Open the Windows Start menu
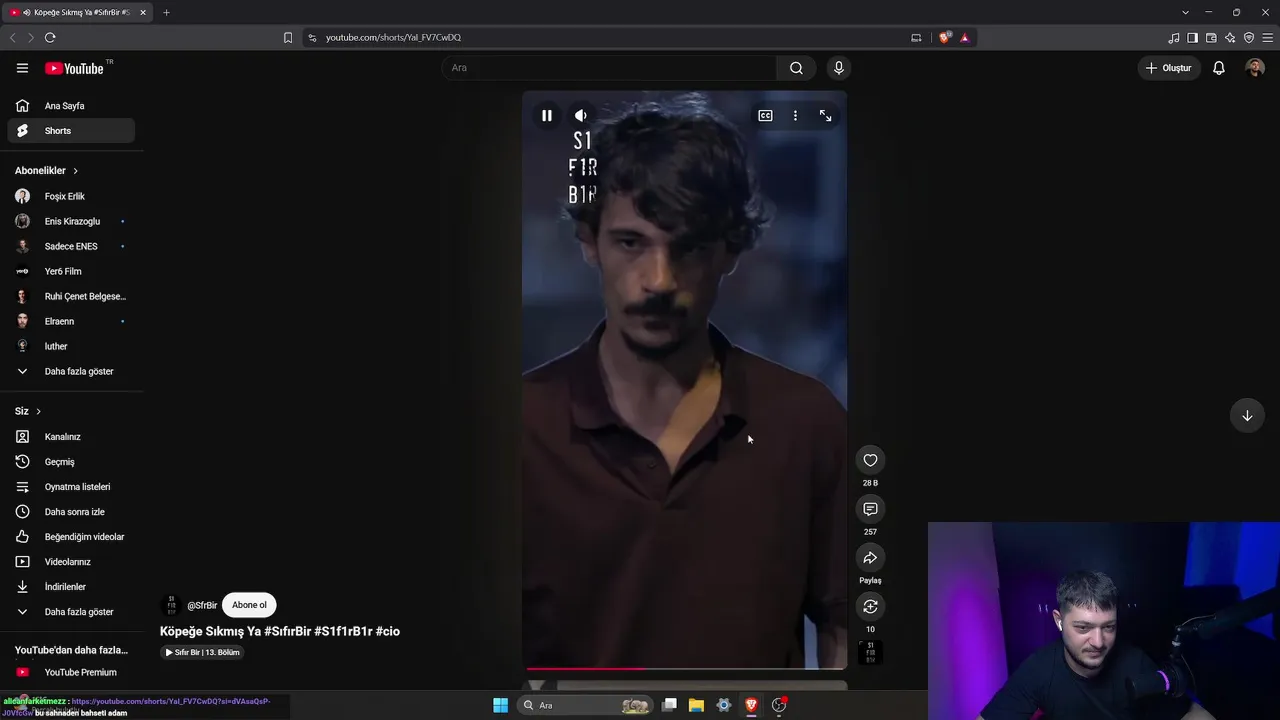Viewport: 1280px width, 720px height. pos(500,705)
